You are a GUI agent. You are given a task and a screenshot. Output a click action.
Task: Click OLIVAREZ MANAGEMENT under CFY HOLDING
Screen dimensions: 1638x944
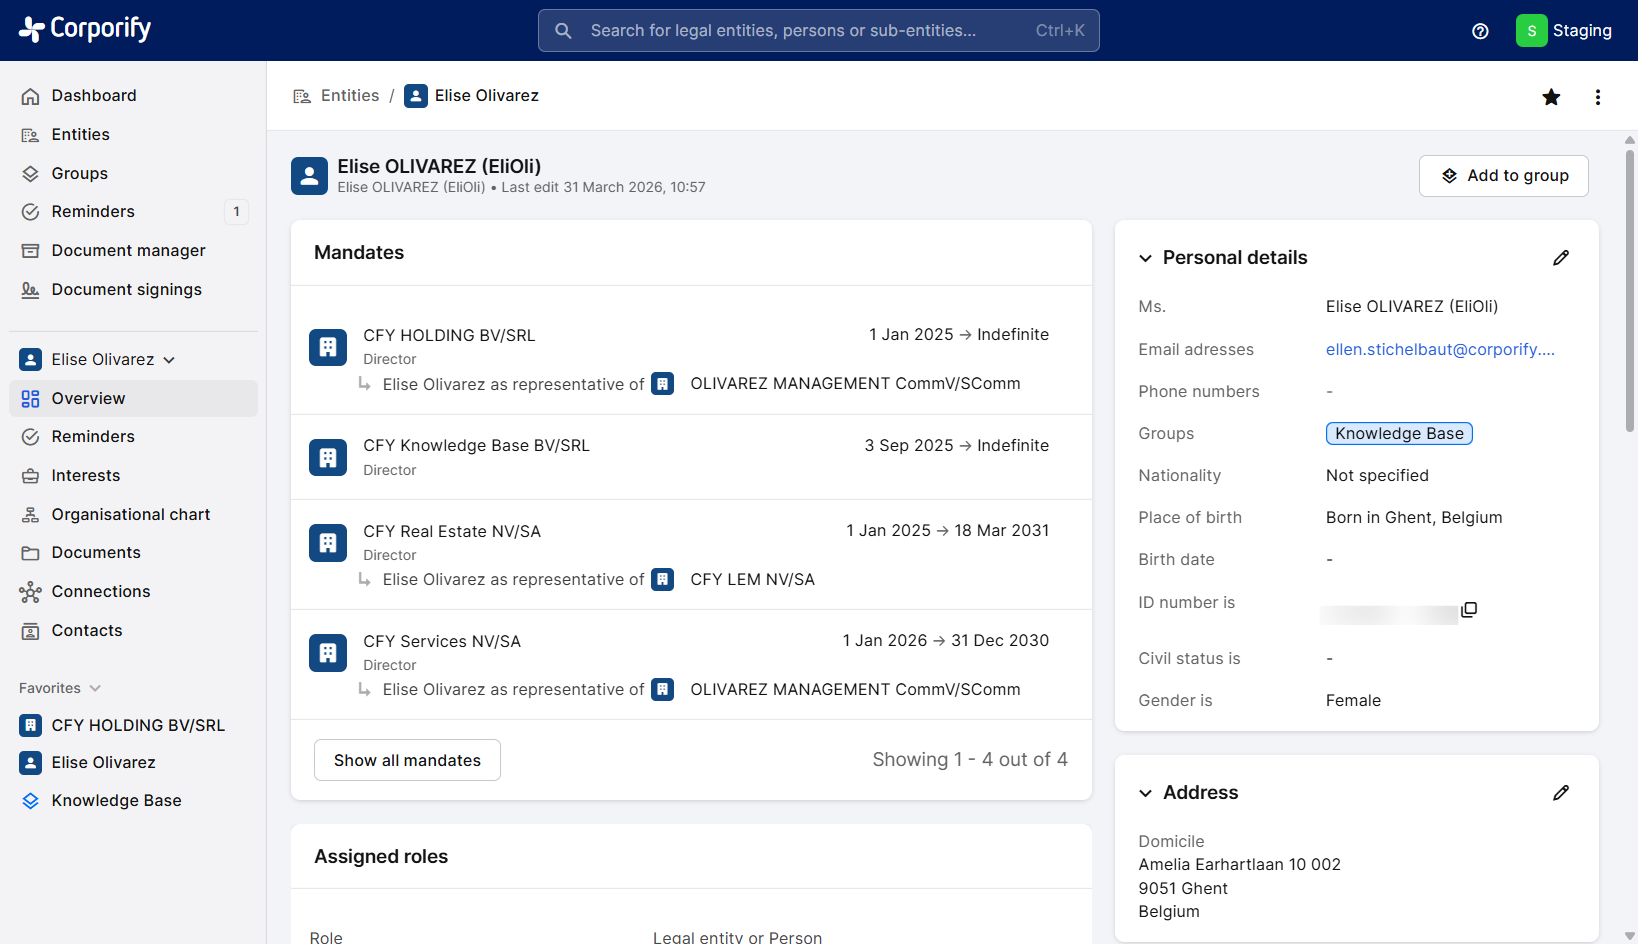(855, 384)
